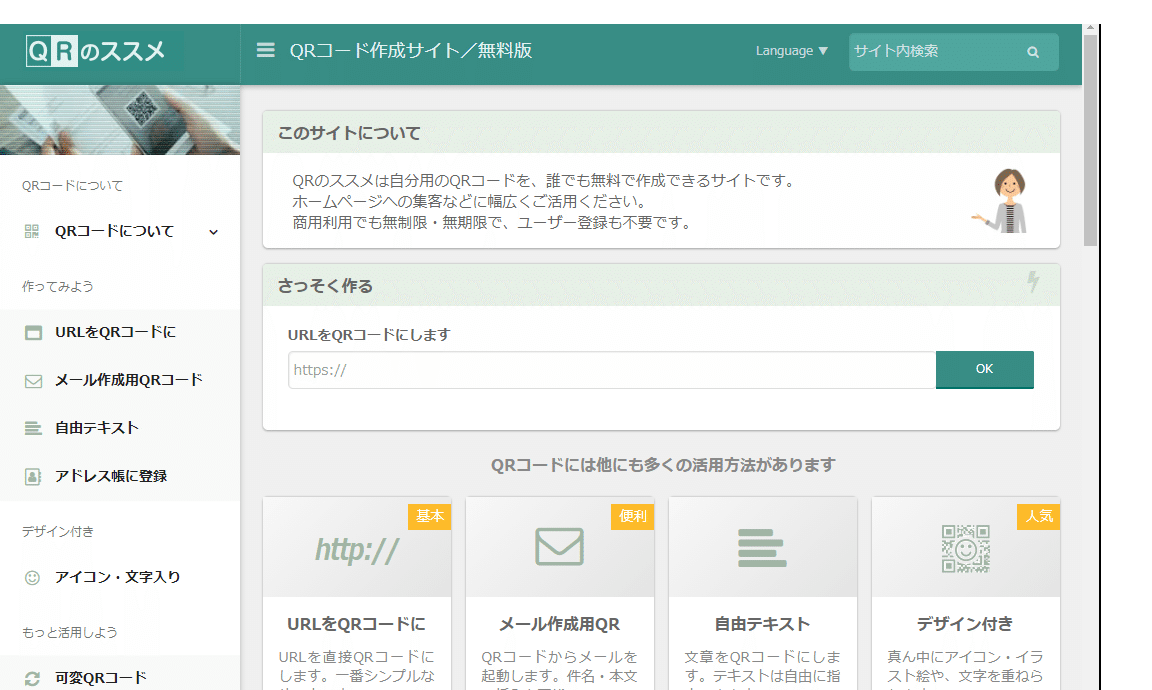Click the text-lines icon on 自由テキスト card
1152x690 pixels.
762,546
